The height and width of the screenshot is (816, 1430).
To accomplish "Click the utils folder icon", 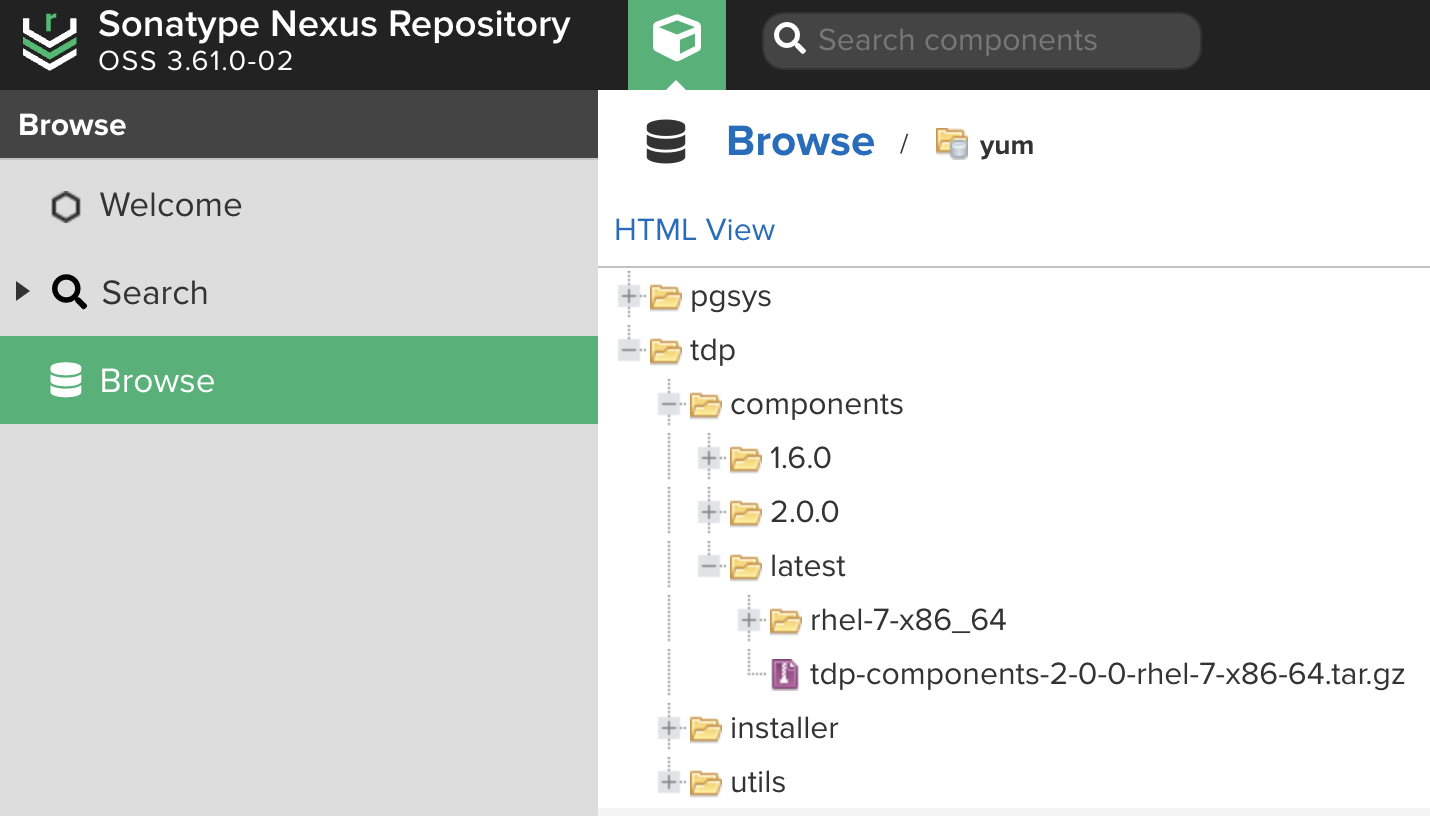I will coord(705,783).
